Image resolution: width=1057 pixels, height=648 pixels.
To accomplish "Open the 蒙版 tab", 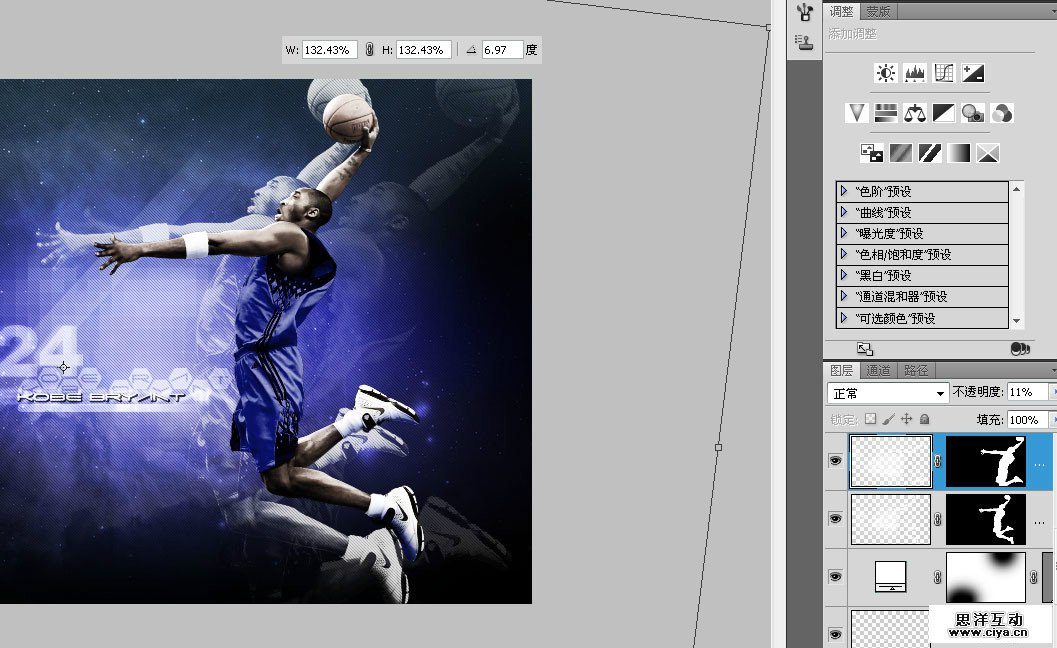I will [878, 12].
